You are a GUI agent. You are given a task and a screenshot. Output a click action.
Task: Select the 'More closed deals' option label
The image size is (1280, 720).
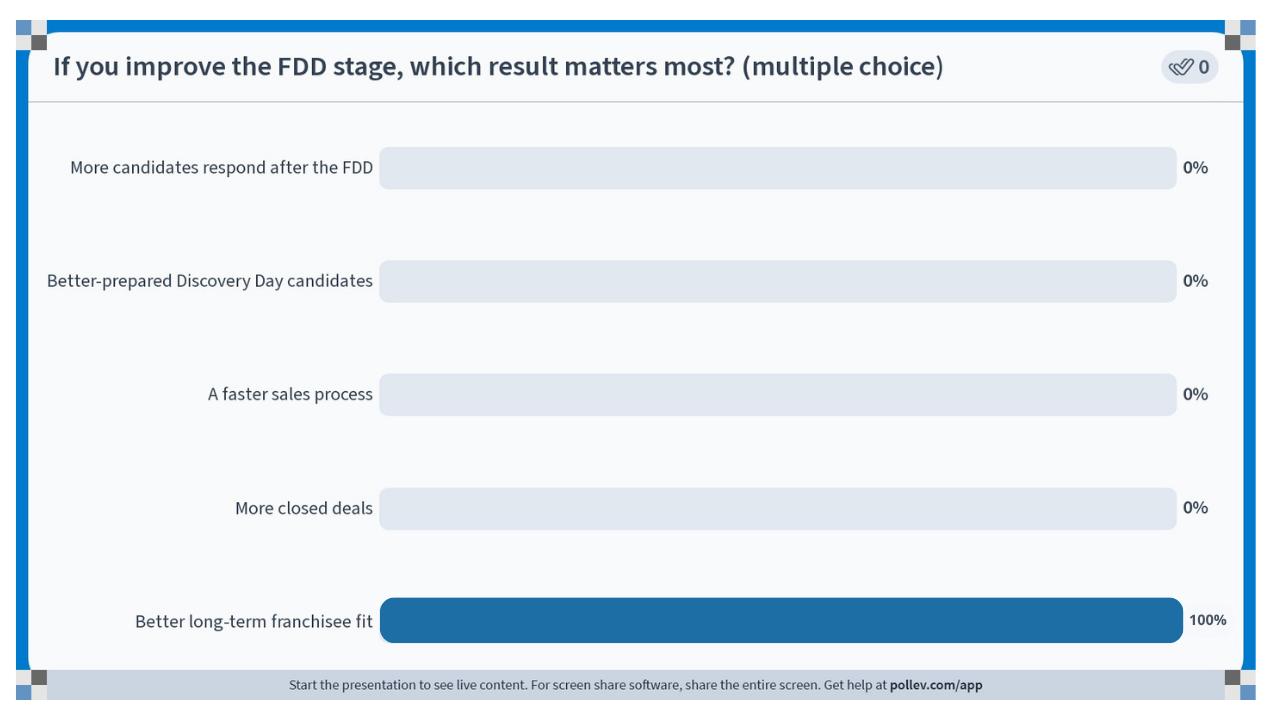coord(304,508)
